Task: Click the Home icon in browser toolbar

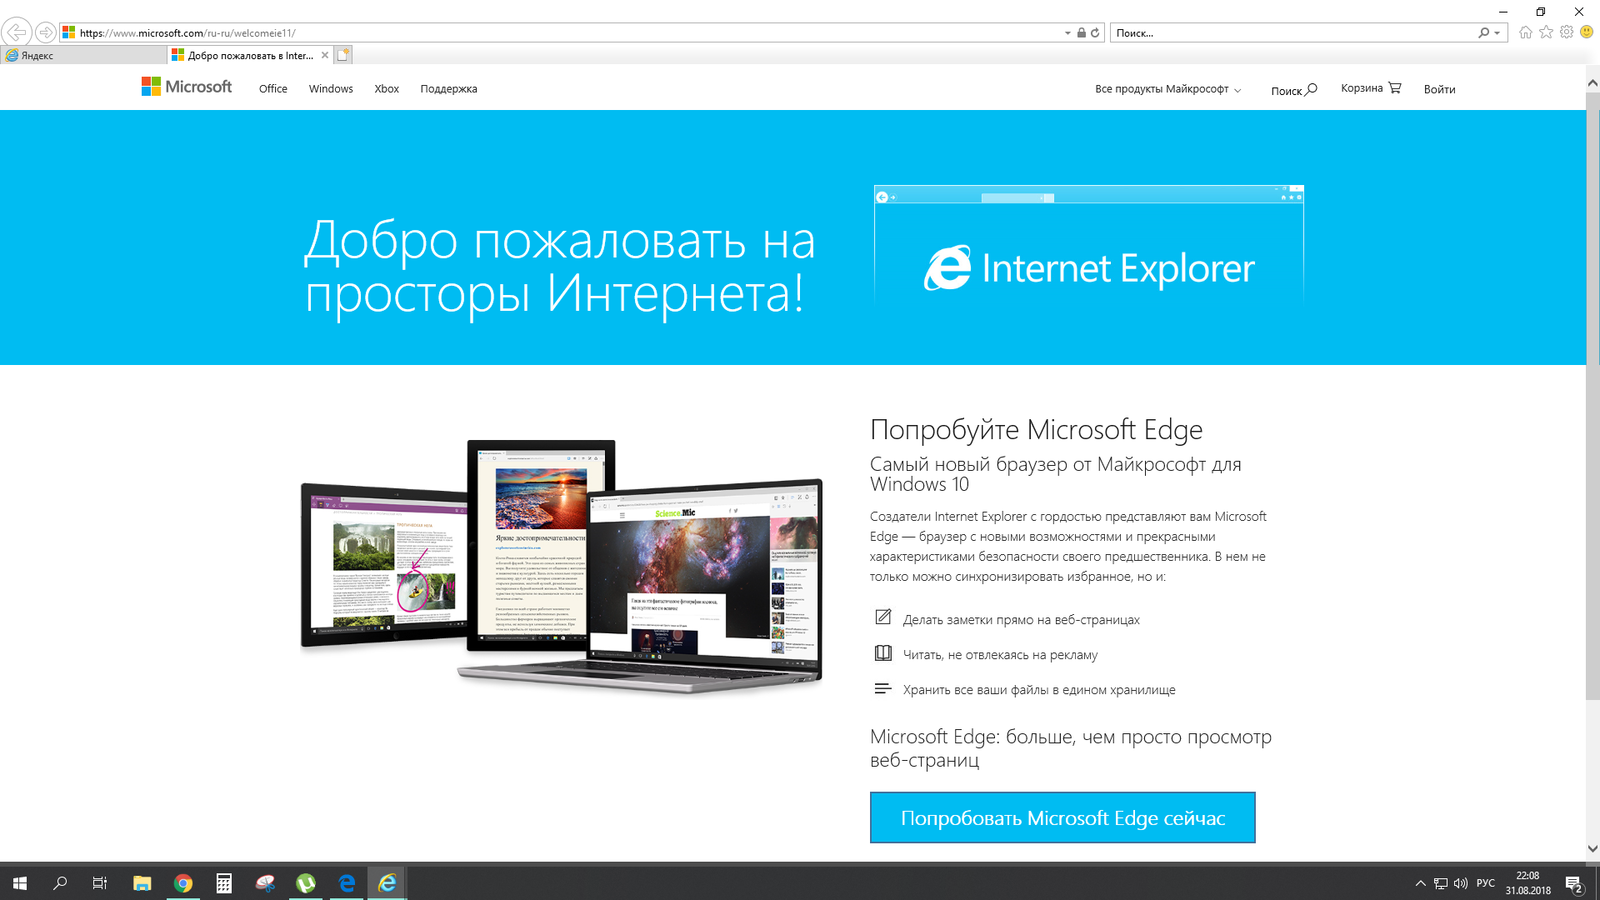Action: tap(1525, 32)
